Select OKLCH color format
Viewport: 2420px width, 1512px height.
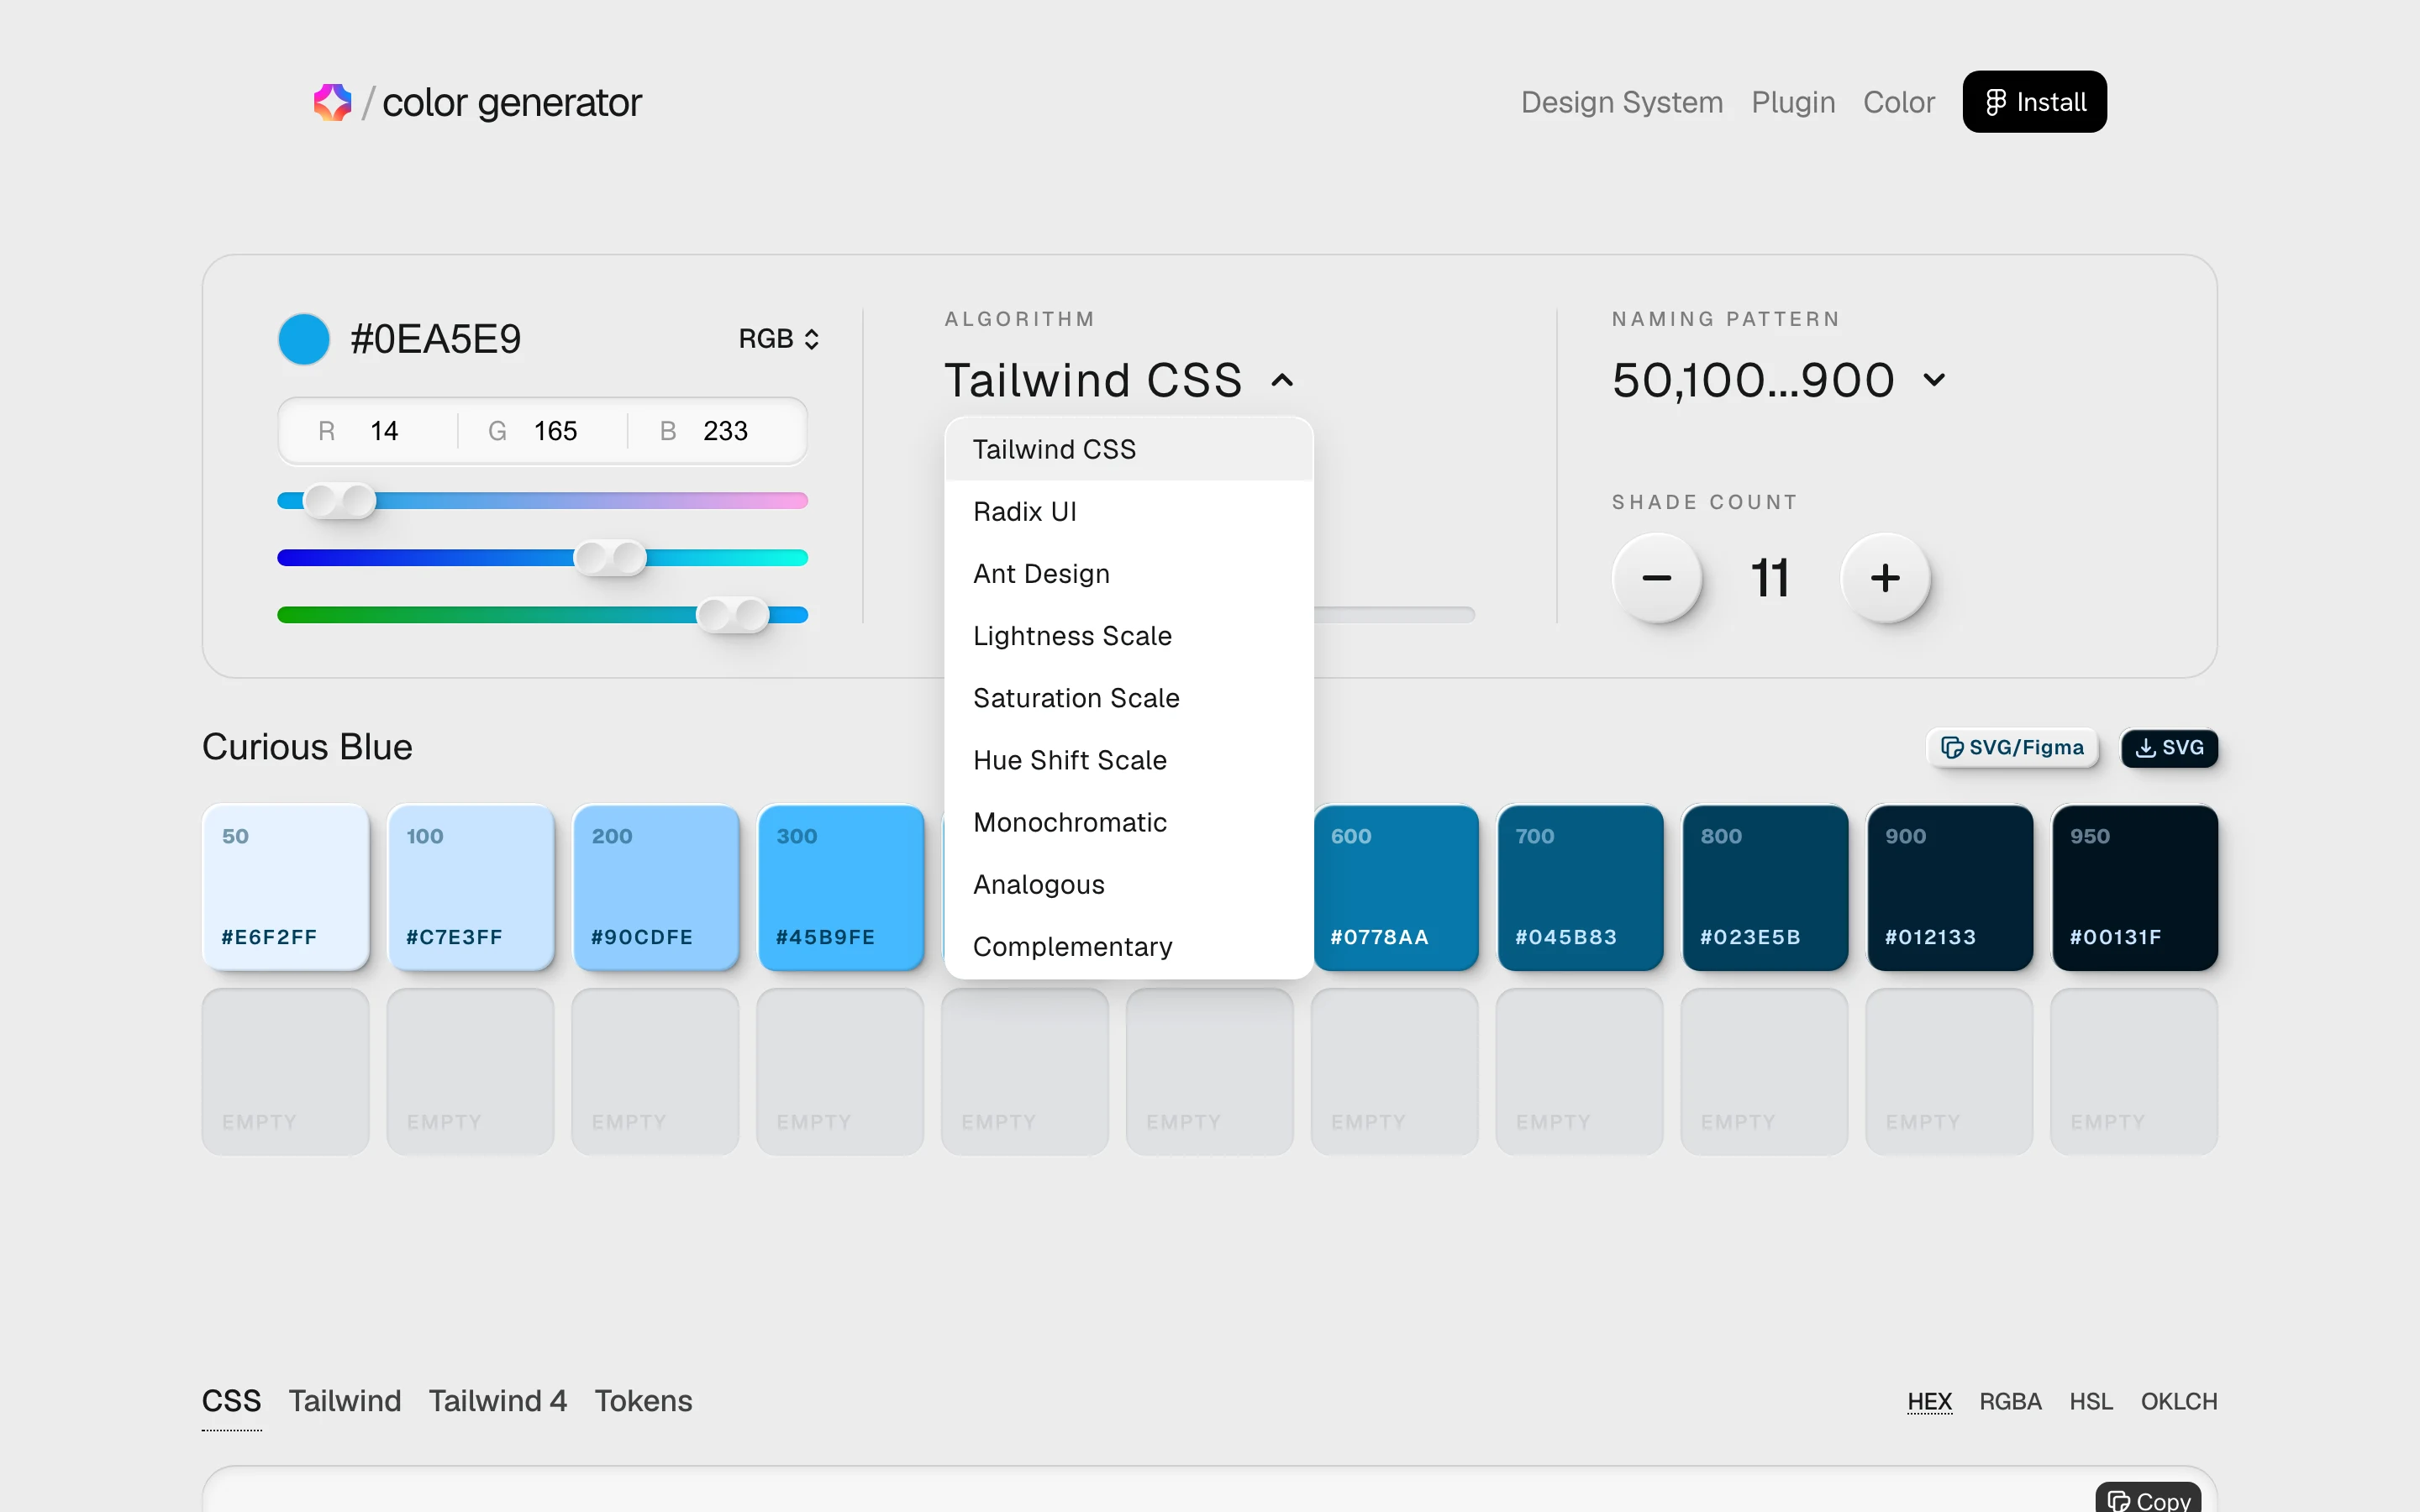(x=2179, y=1402)
